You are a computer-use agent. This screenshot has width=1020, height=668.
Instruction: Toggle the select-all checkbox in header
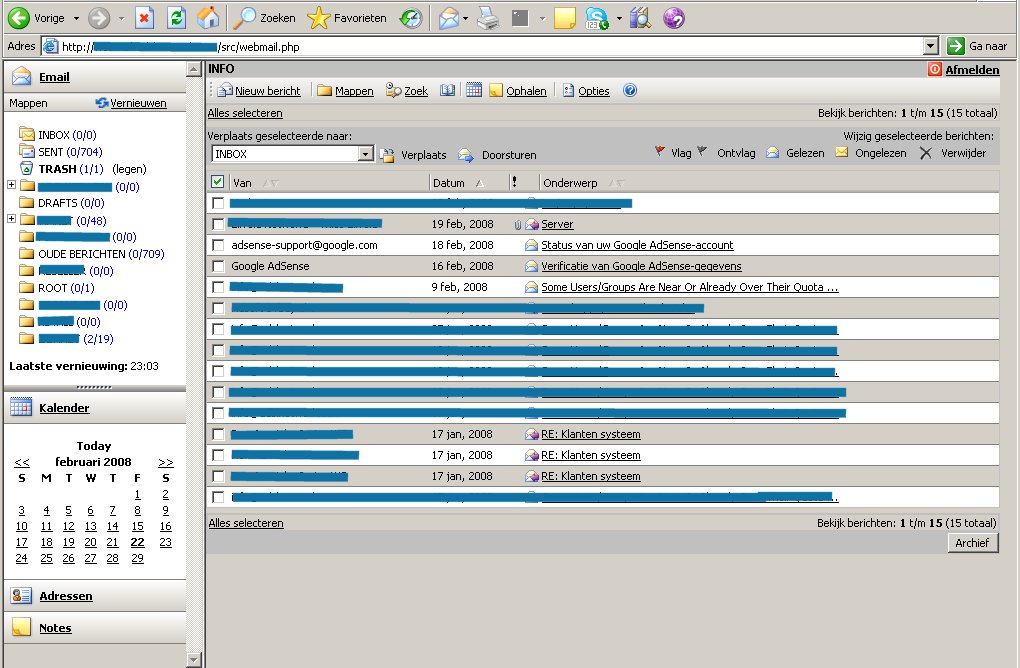point(218,182)
